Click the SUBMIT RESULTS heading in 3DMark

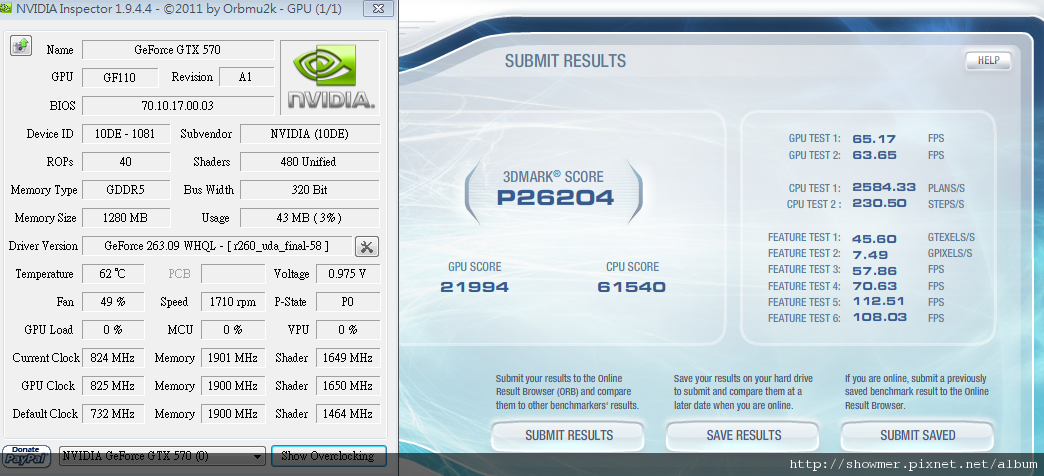click(x=565, y=61)
